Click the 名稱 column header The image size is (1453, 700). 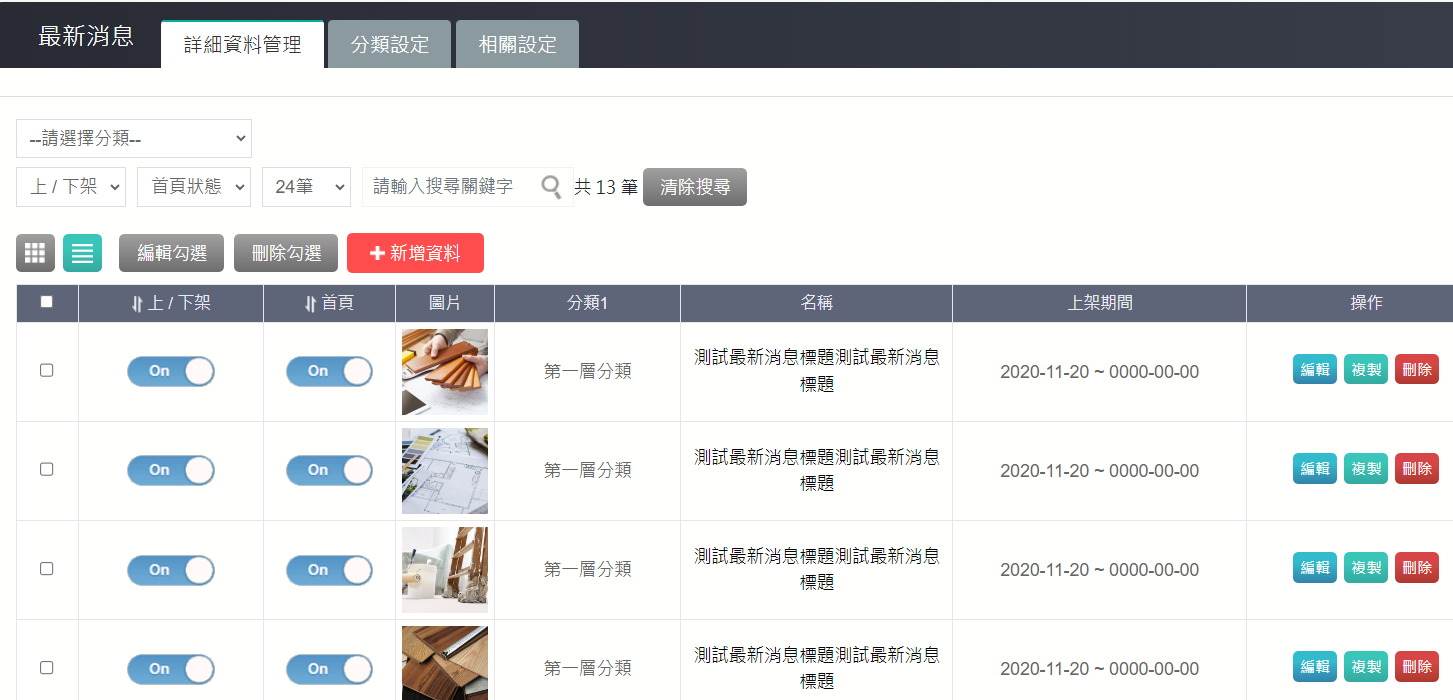point(817,303)
